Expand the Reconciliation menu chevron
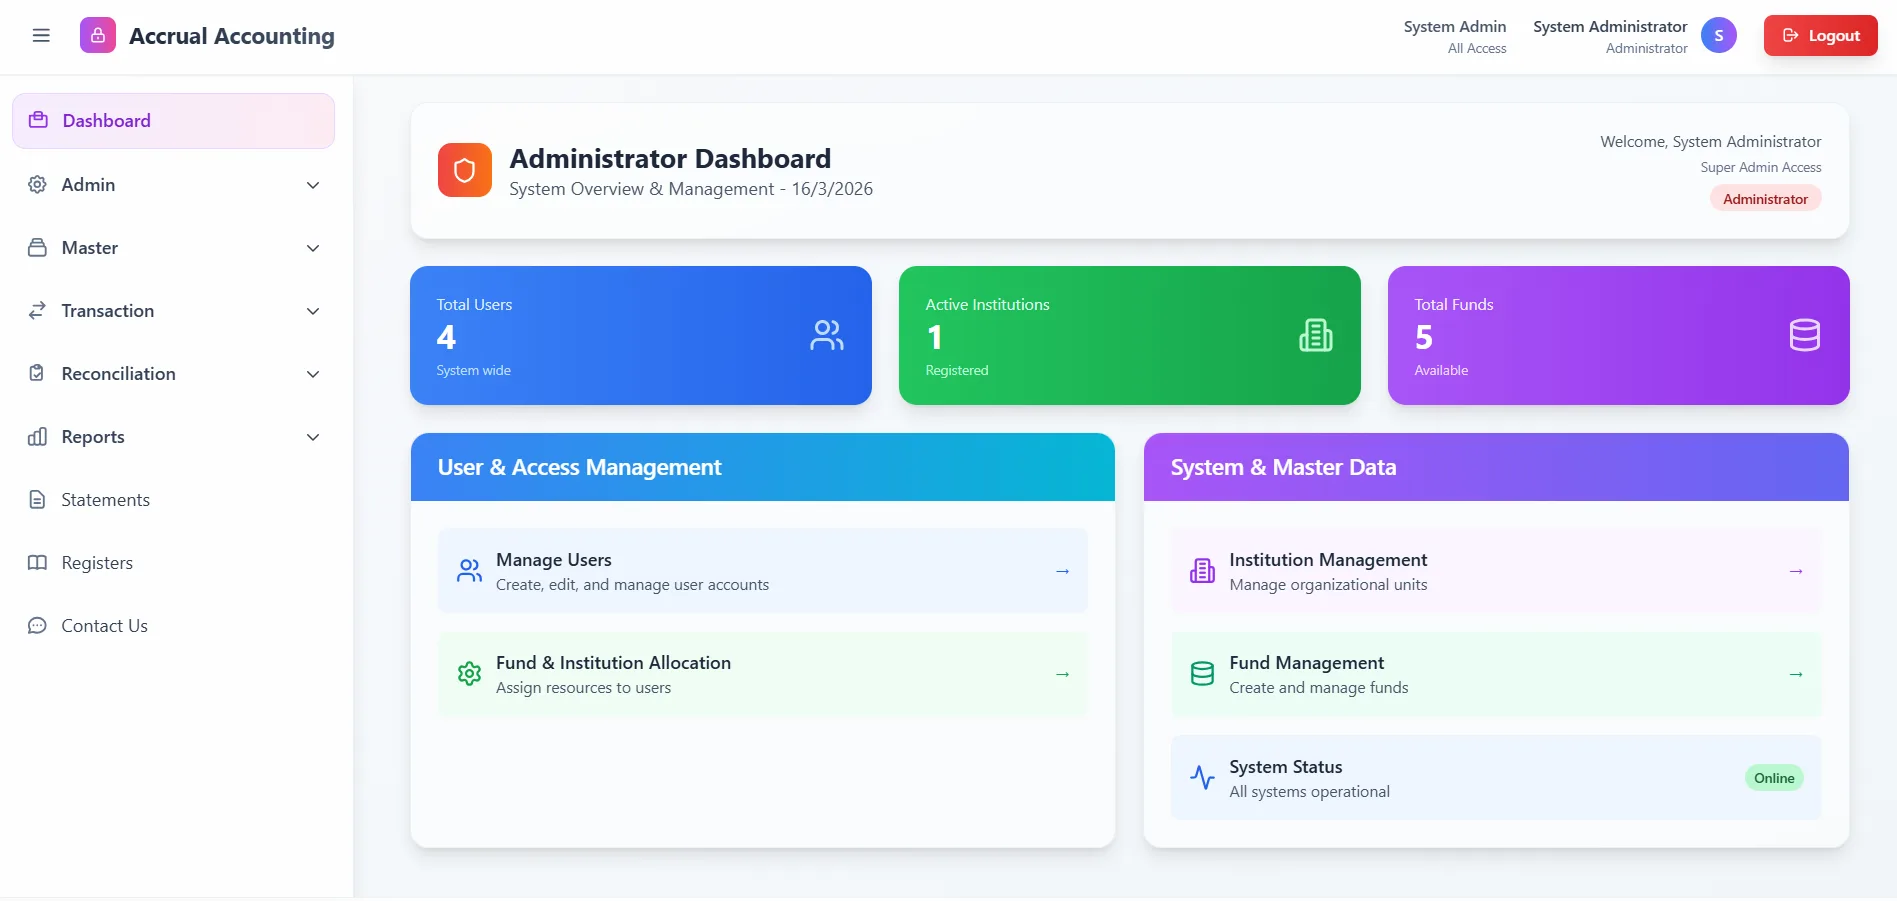This screenshot has height=901, width=1897. [x=313, y=374]
